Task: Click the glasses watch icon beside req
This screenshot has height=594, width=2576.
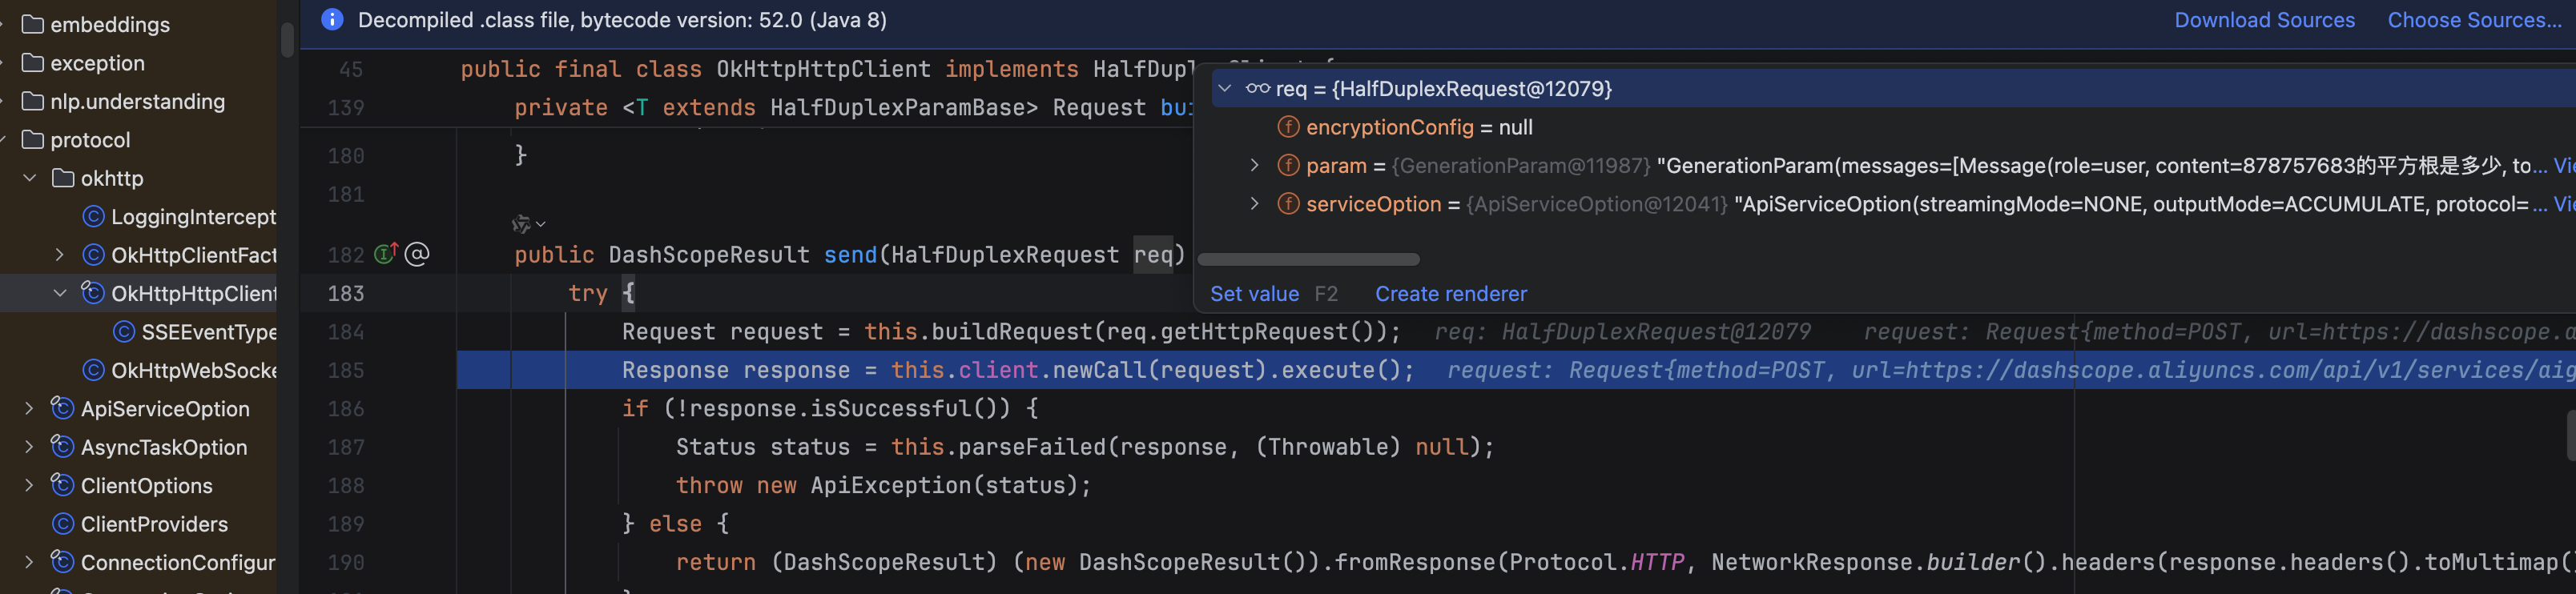Action: click(x=1257, y=89)
